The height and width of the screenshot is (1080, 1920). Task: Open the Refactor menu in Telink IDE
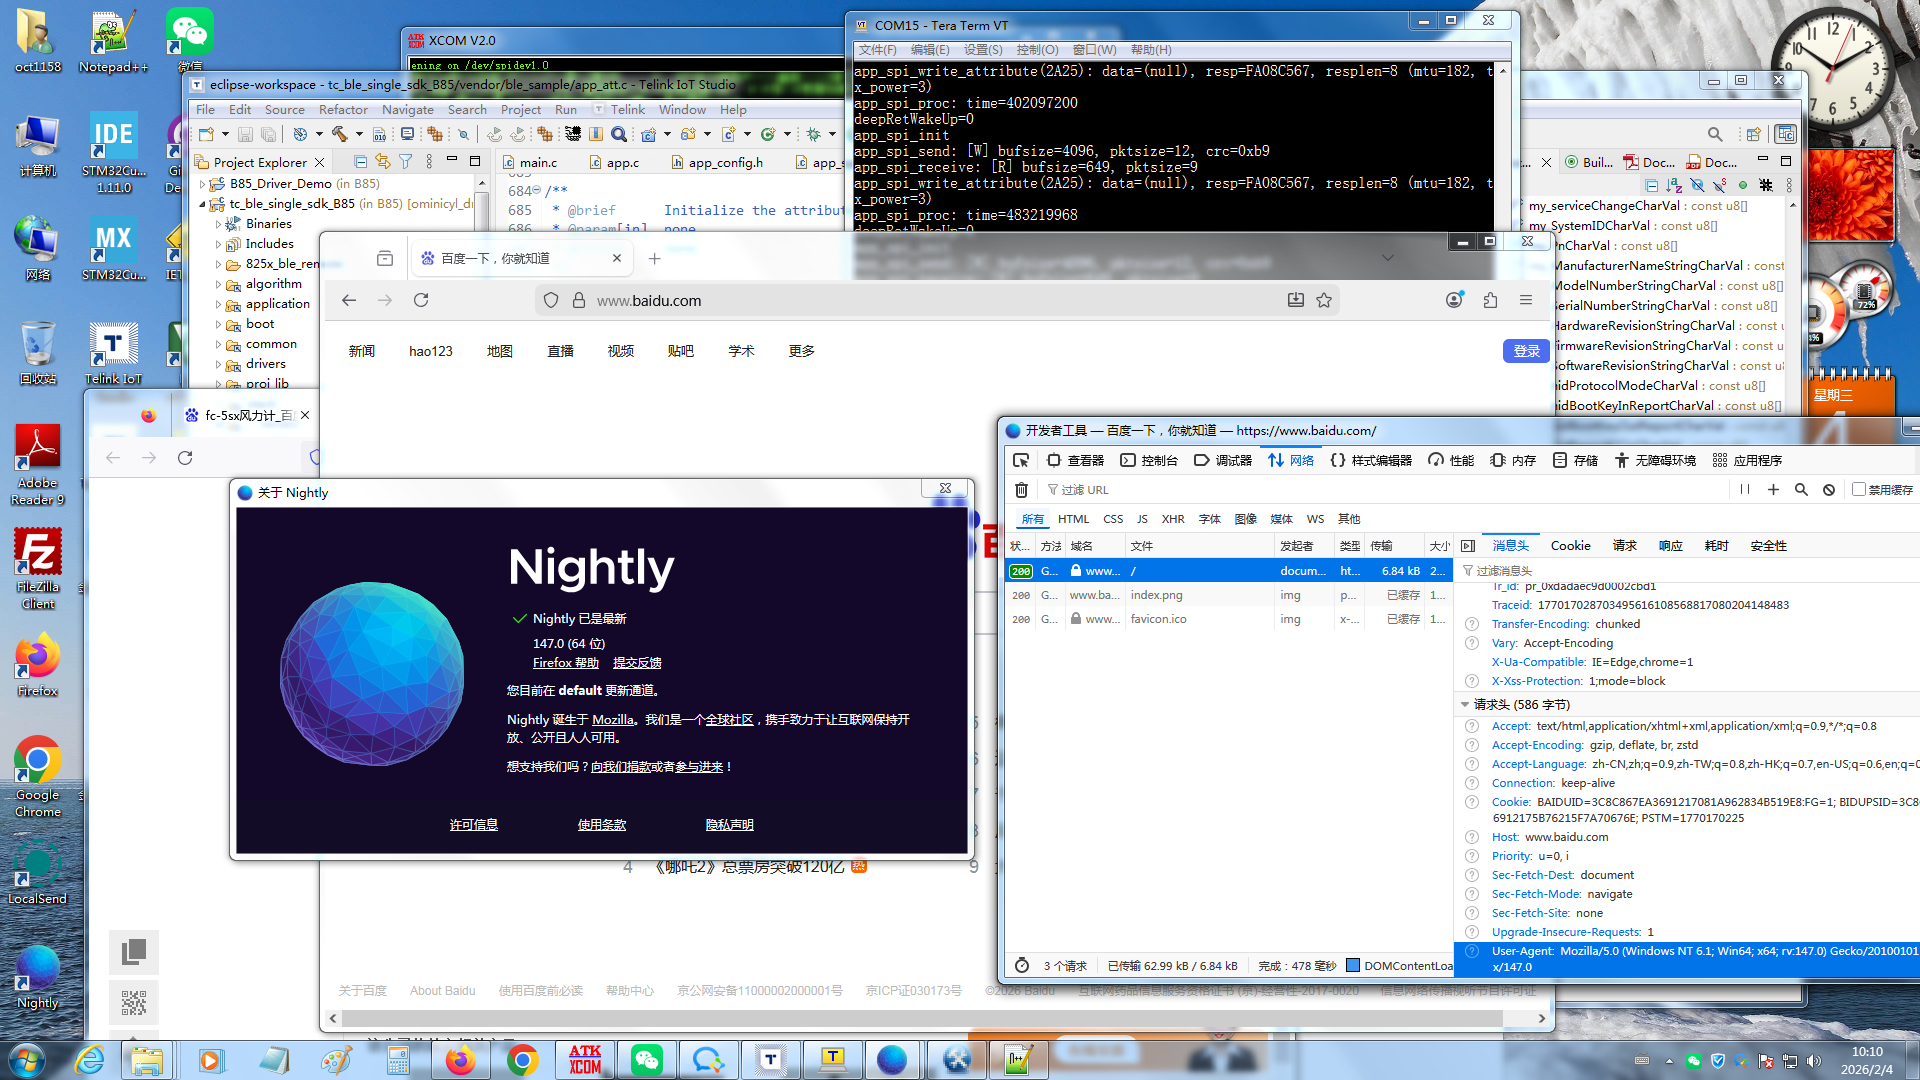(x=343, y=110)
